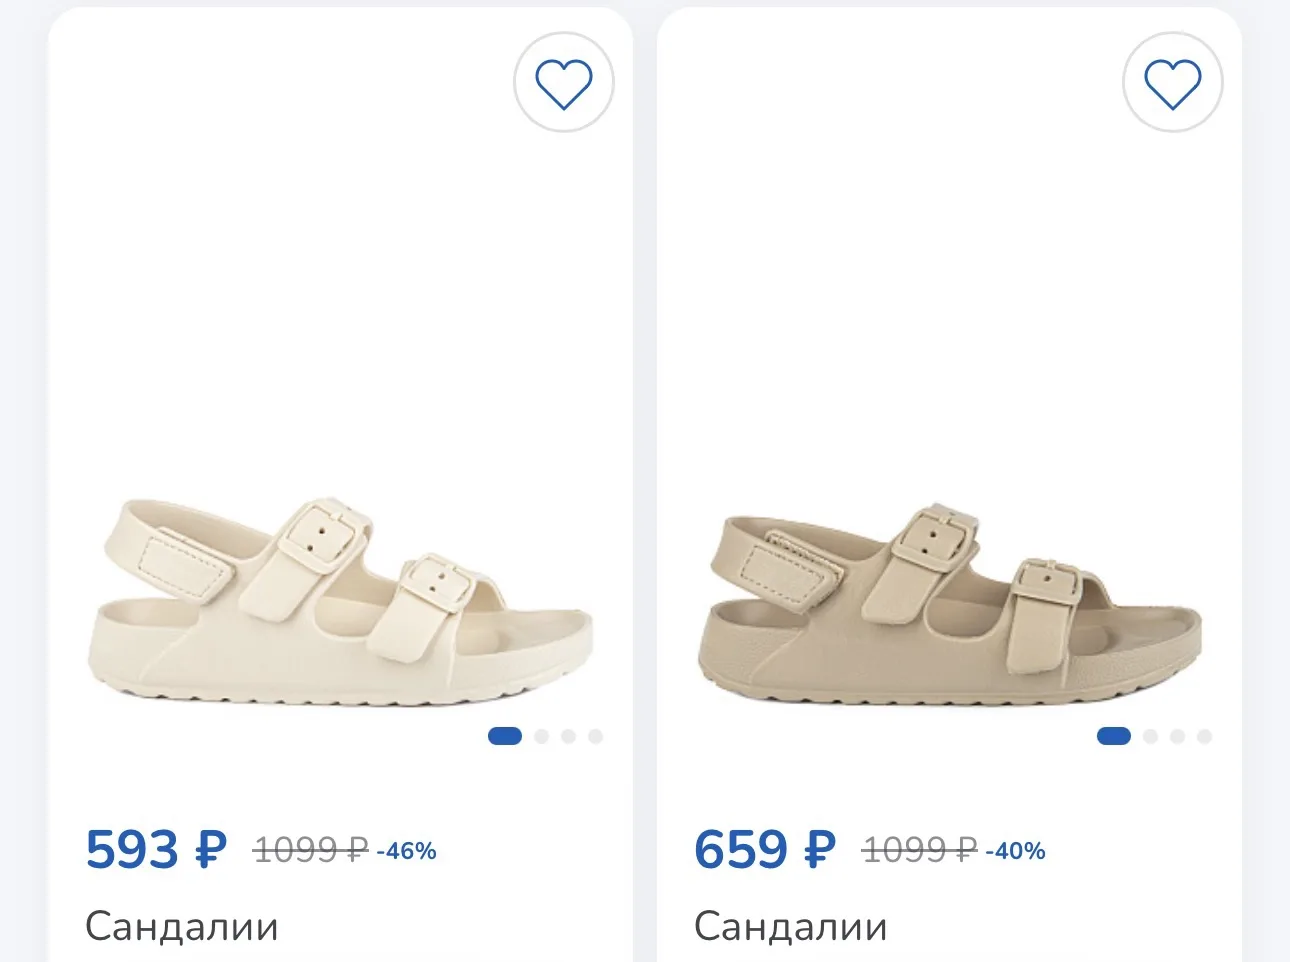Select third image dot of cream sandals

[x=568, y=737]
